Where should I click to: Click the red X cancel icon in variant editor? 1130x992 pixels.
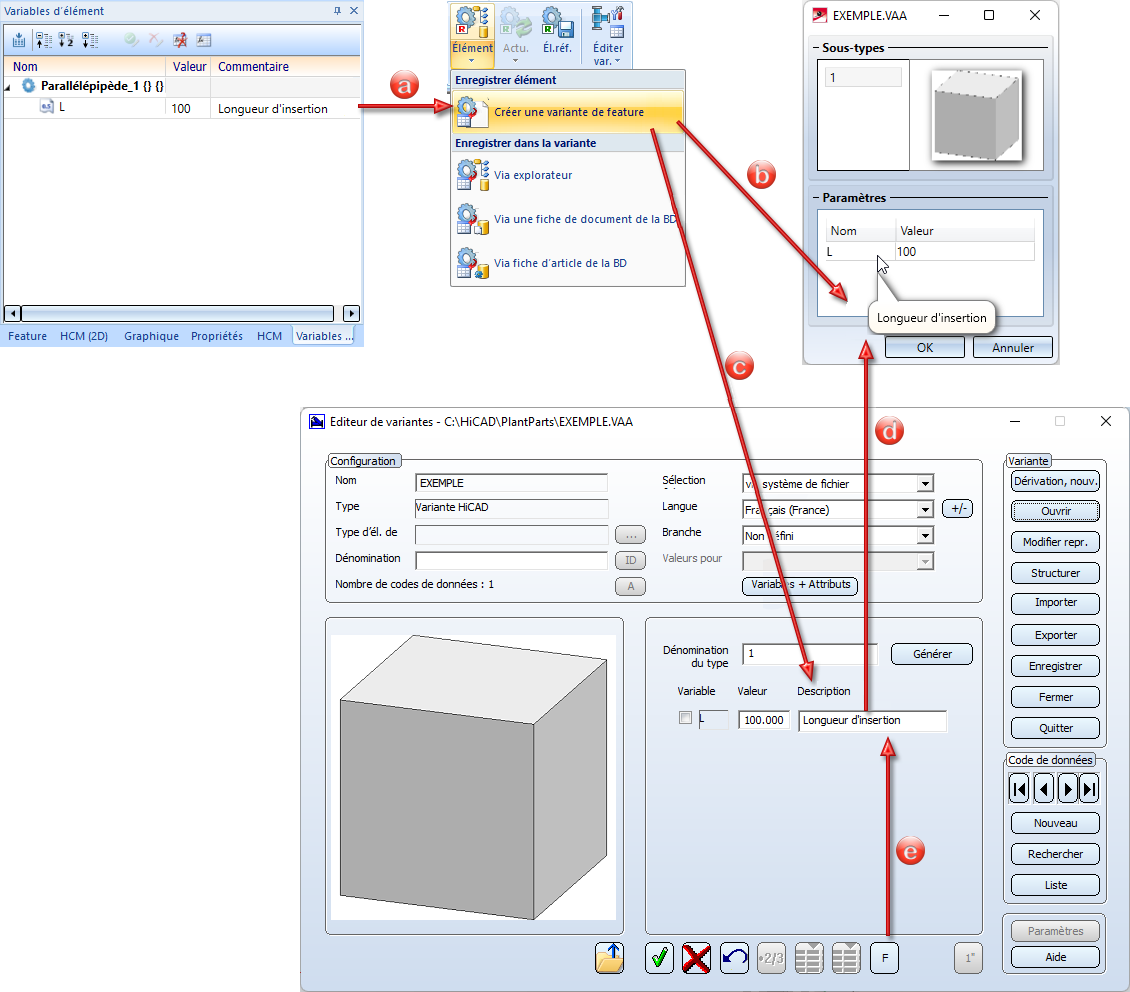[x=696, y=958]
